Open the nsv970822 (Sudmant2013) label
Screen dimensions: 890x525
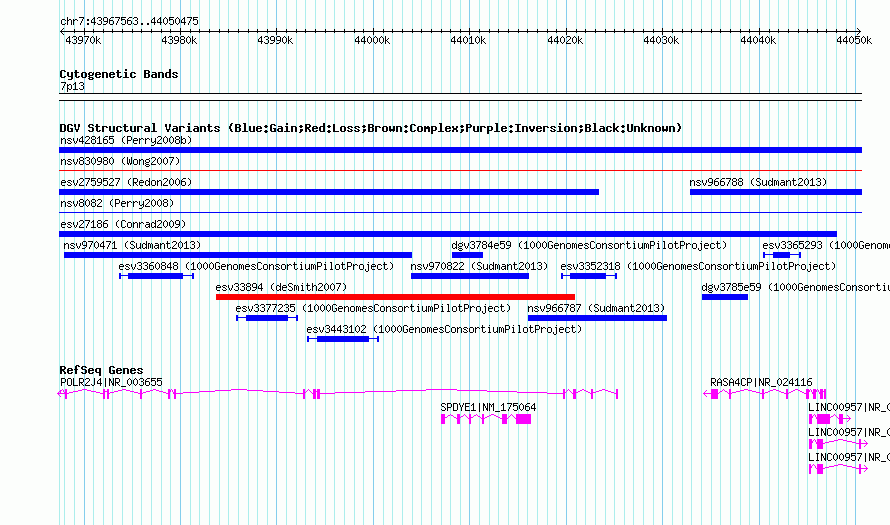tap(479, 266)
